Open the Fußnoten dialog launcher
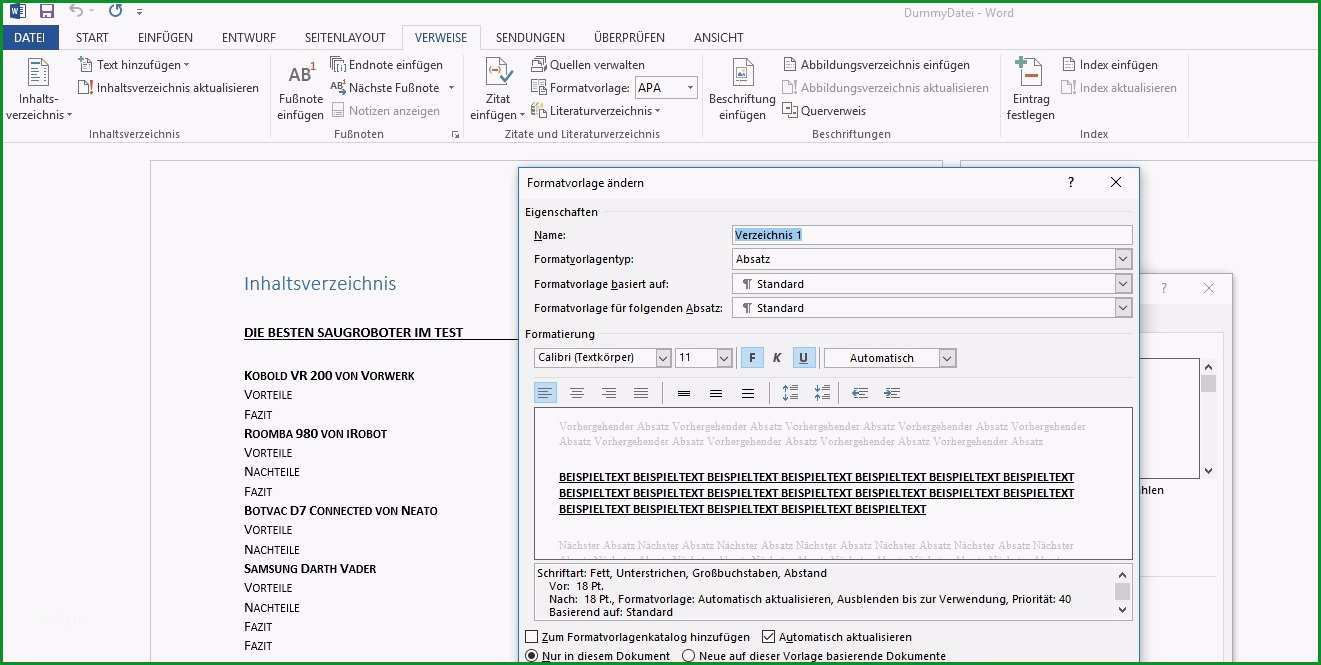Viewport: 1321px width, 665px height. tap(455, 134)
